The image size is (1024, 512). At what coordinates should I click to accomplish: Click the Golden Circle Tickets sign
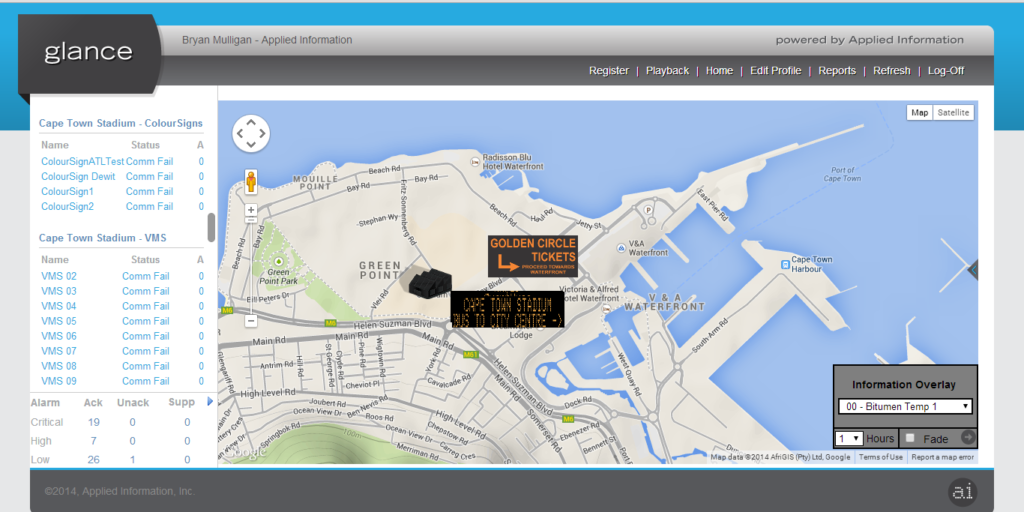533,256
